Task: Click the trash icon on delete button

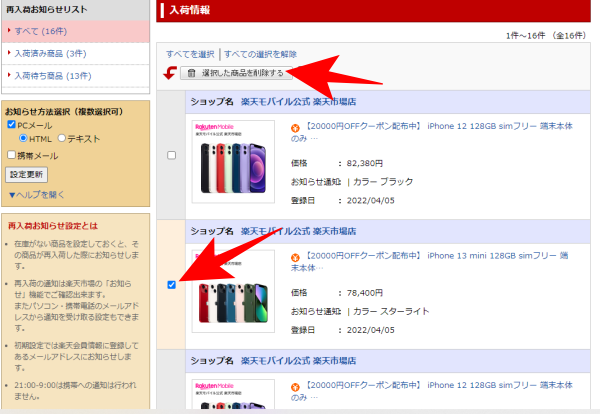Action: pos(192,73)
